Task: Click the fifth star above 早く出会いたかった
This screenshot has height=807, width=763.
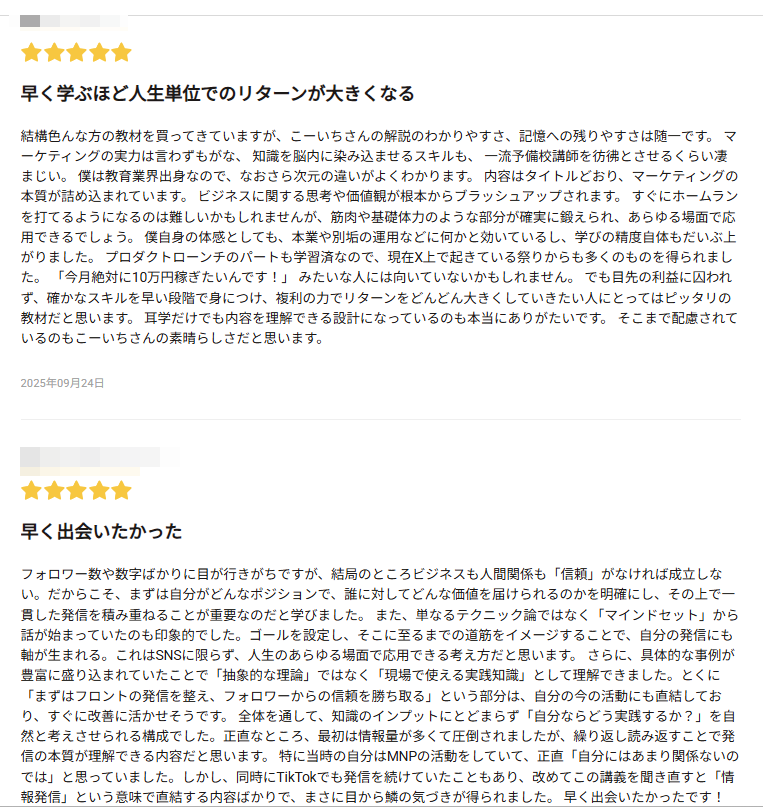Action: (x=121, y=490)
